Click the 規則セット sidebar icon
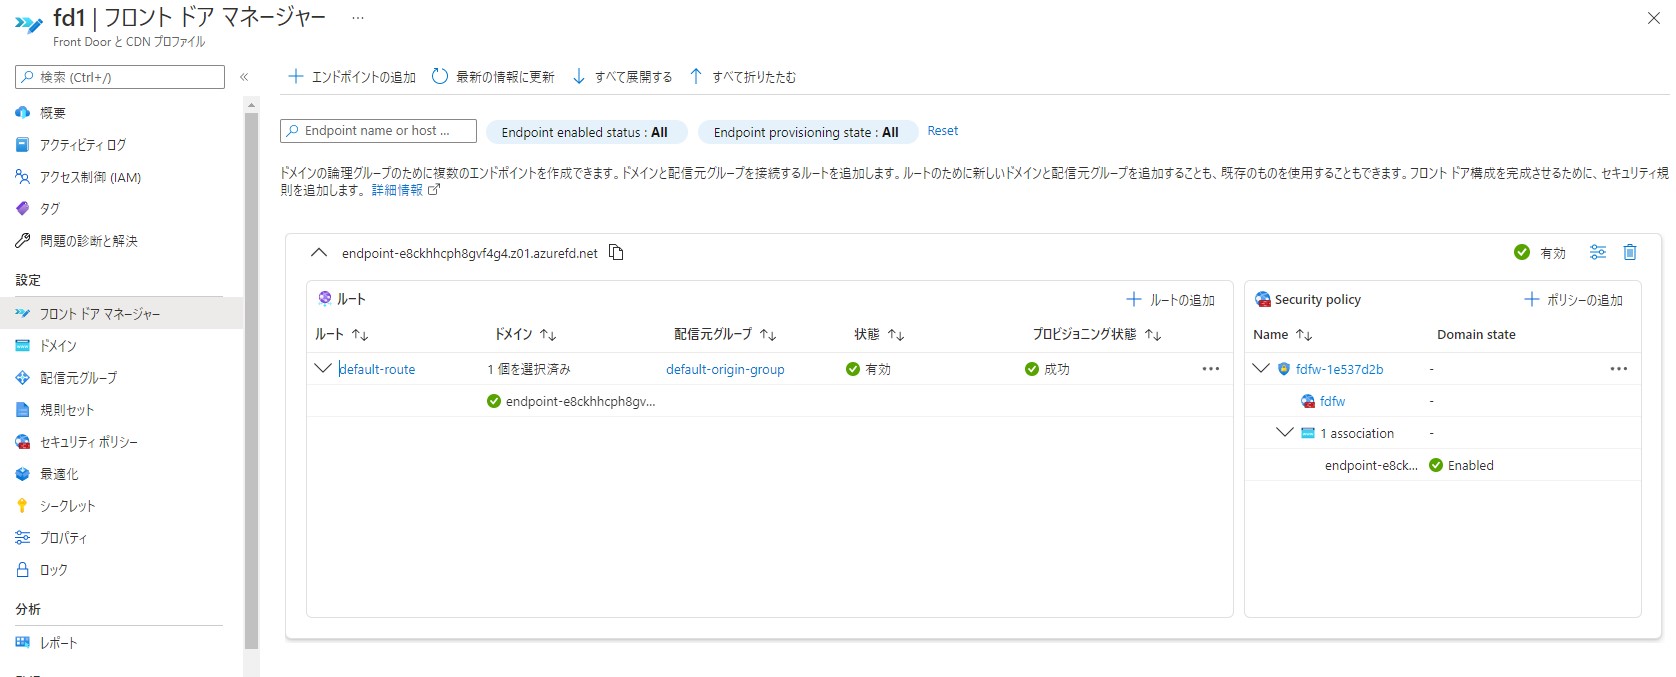This screenshot has width=1676, height=677. click(x=22, y=410)
